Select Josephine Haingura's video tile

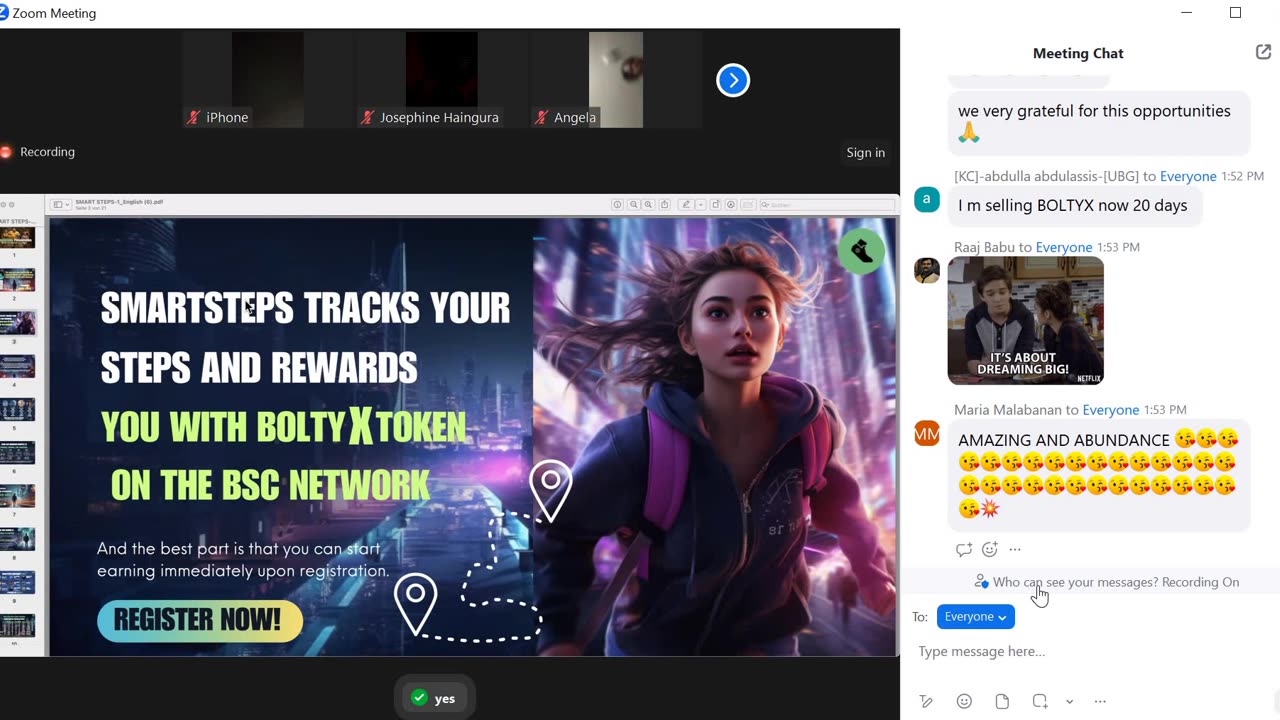441,80
